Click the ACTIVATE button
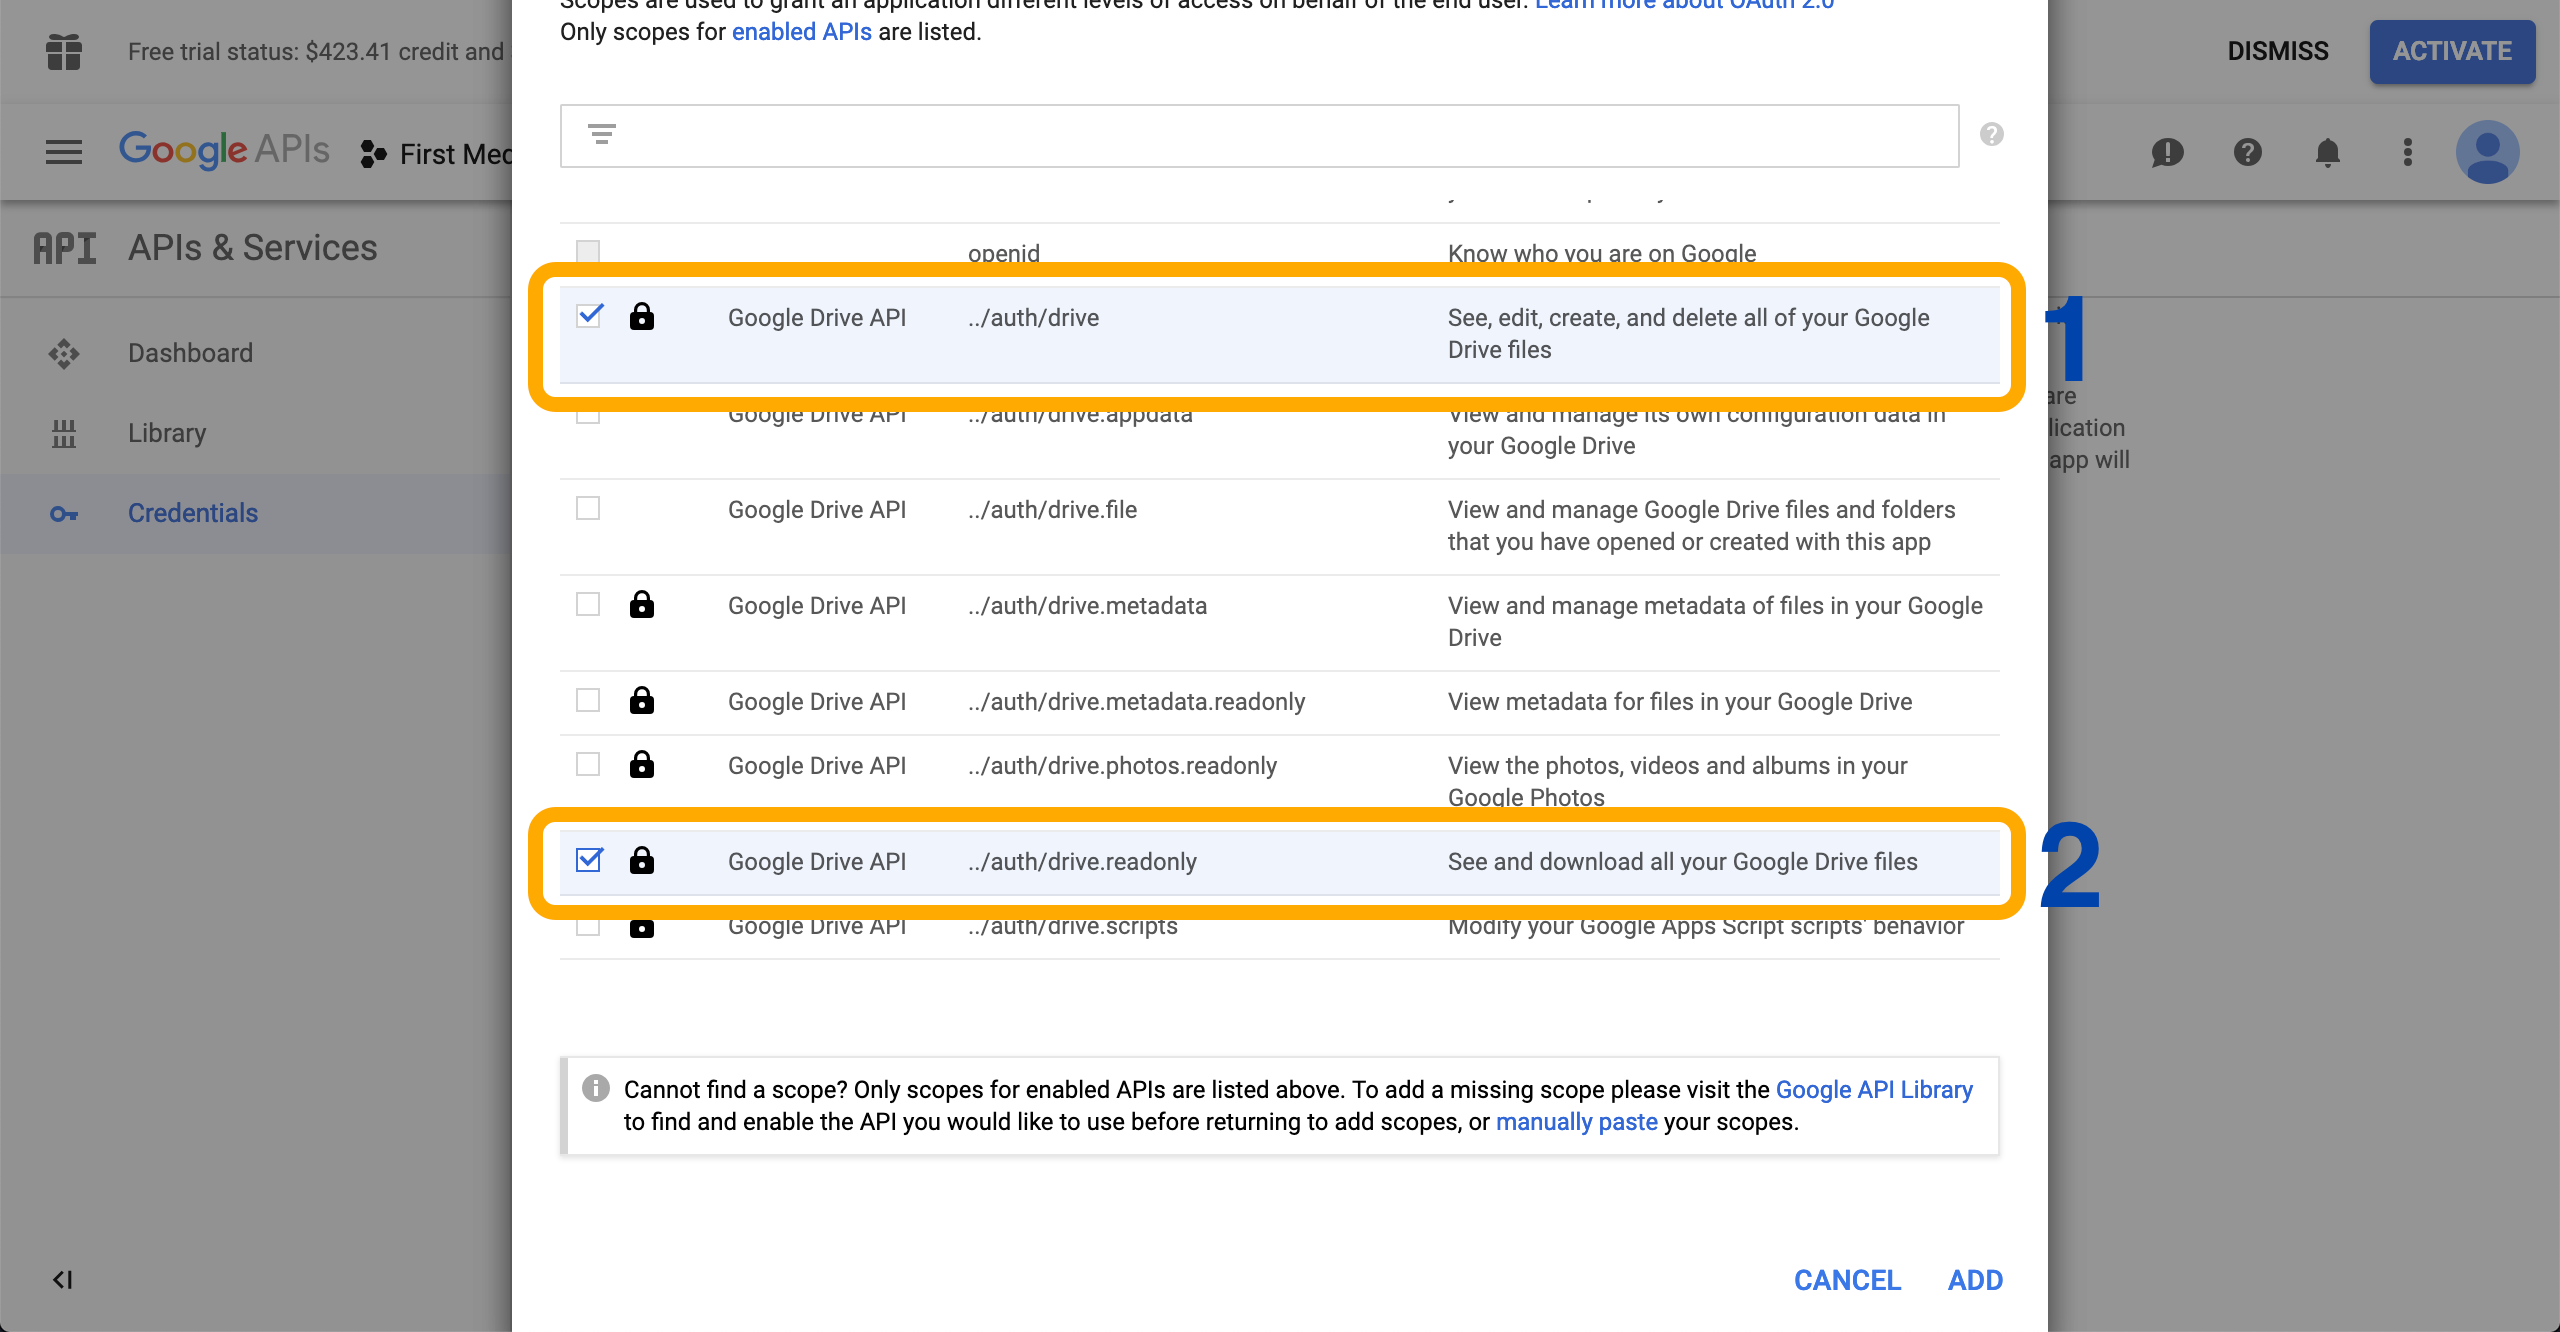 click(x=2452, y=51)
